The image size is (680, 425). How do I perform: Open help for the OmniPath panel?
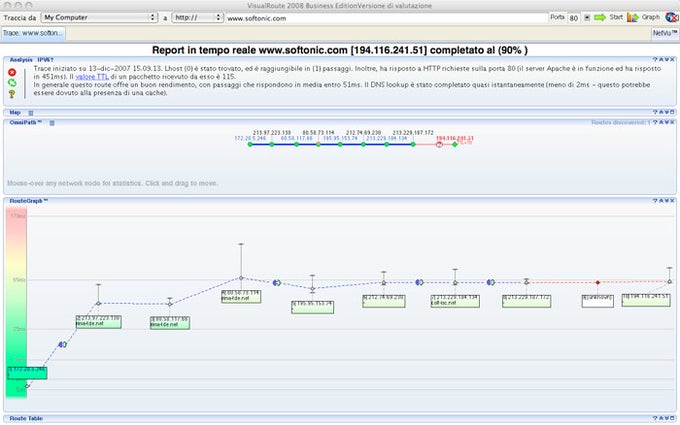click(655, 123)
